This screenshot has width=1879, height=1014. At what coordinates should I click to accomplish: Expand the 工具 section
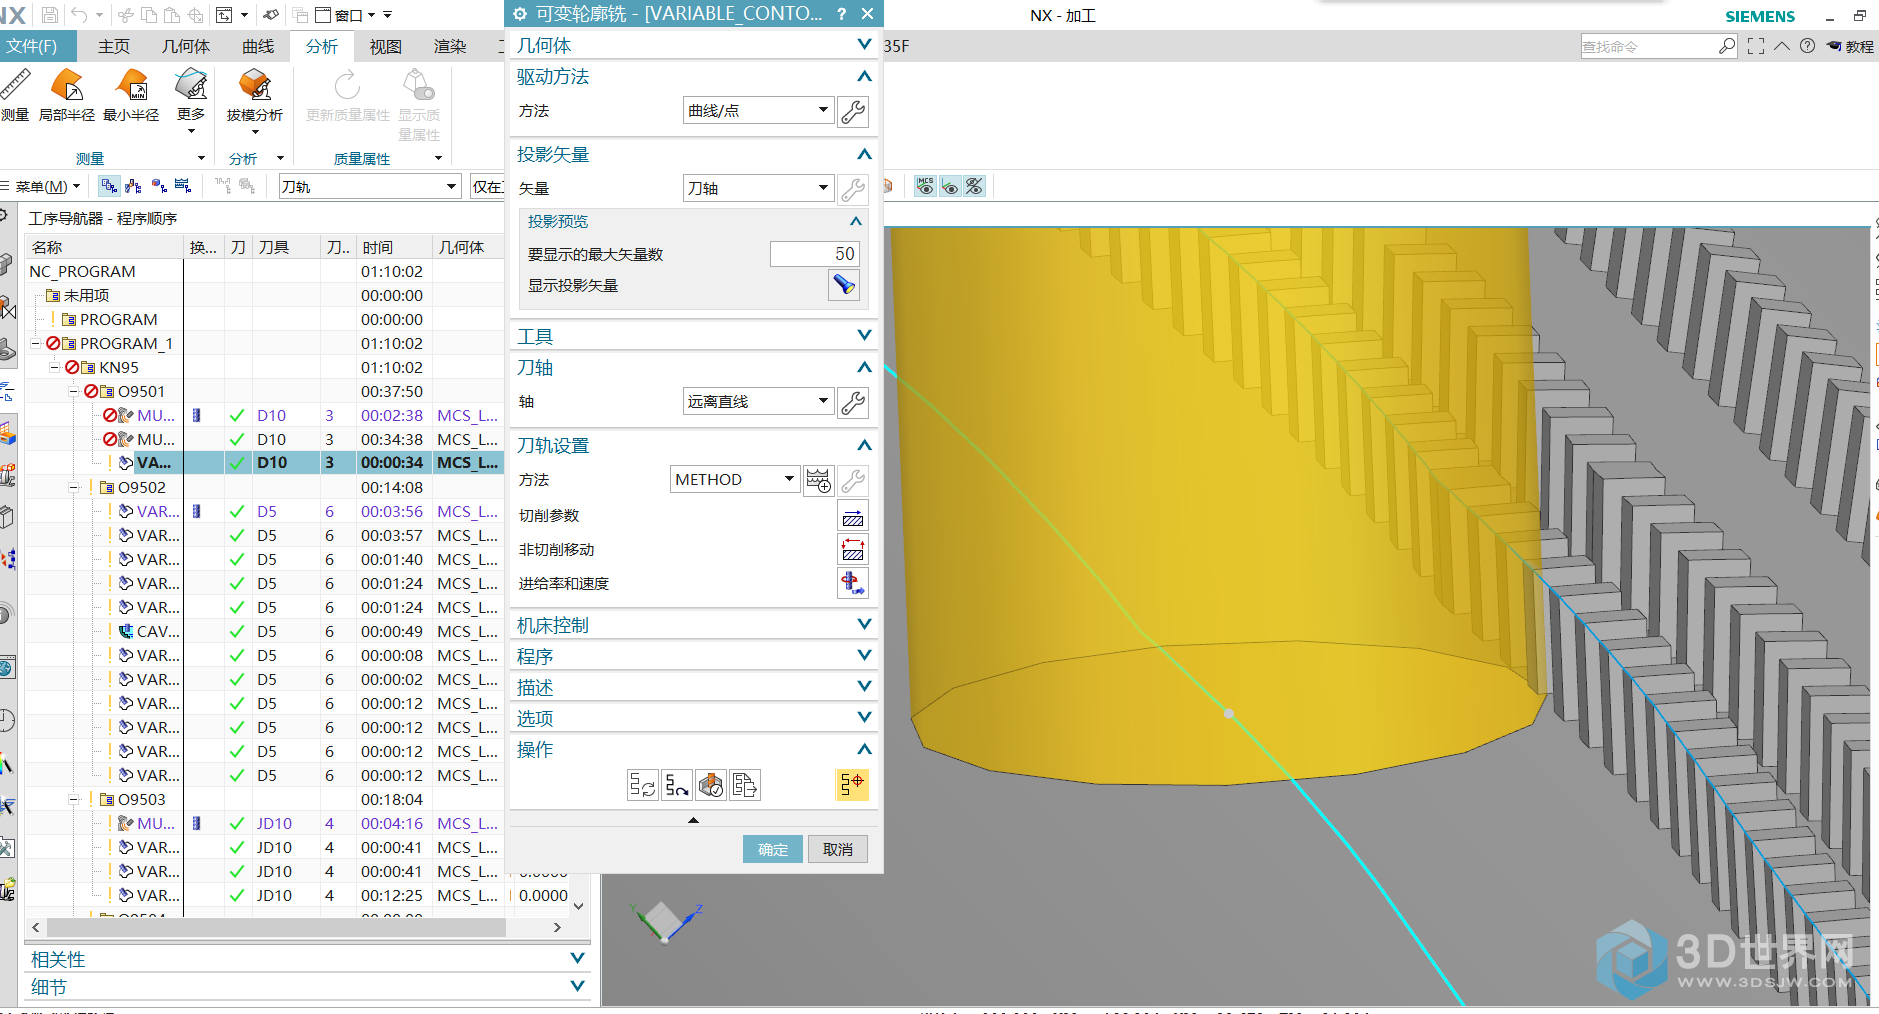point(864,336)
